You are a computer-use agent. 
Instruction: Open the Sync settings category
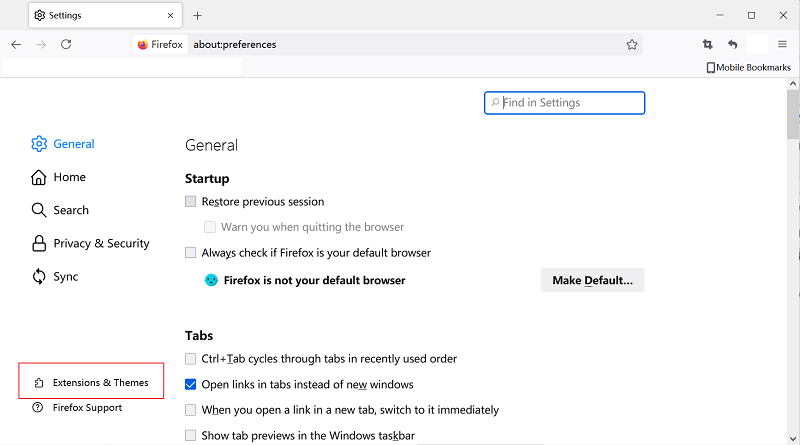[x=55, y=277]
